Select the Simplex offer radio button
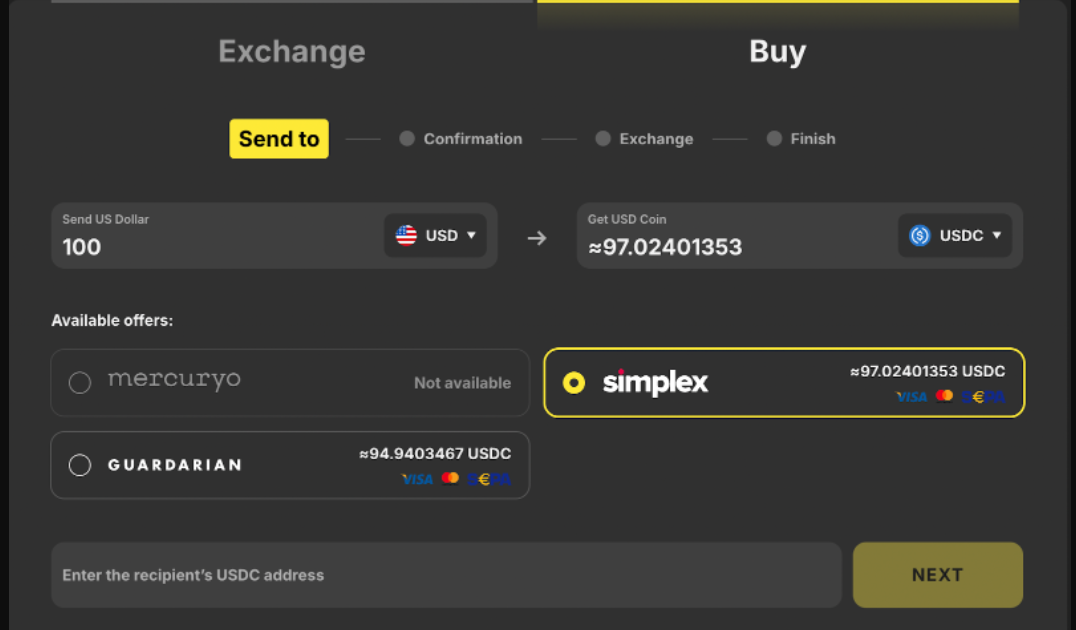Viewport: 1076px width, 630px height. (x=574, y=382)
